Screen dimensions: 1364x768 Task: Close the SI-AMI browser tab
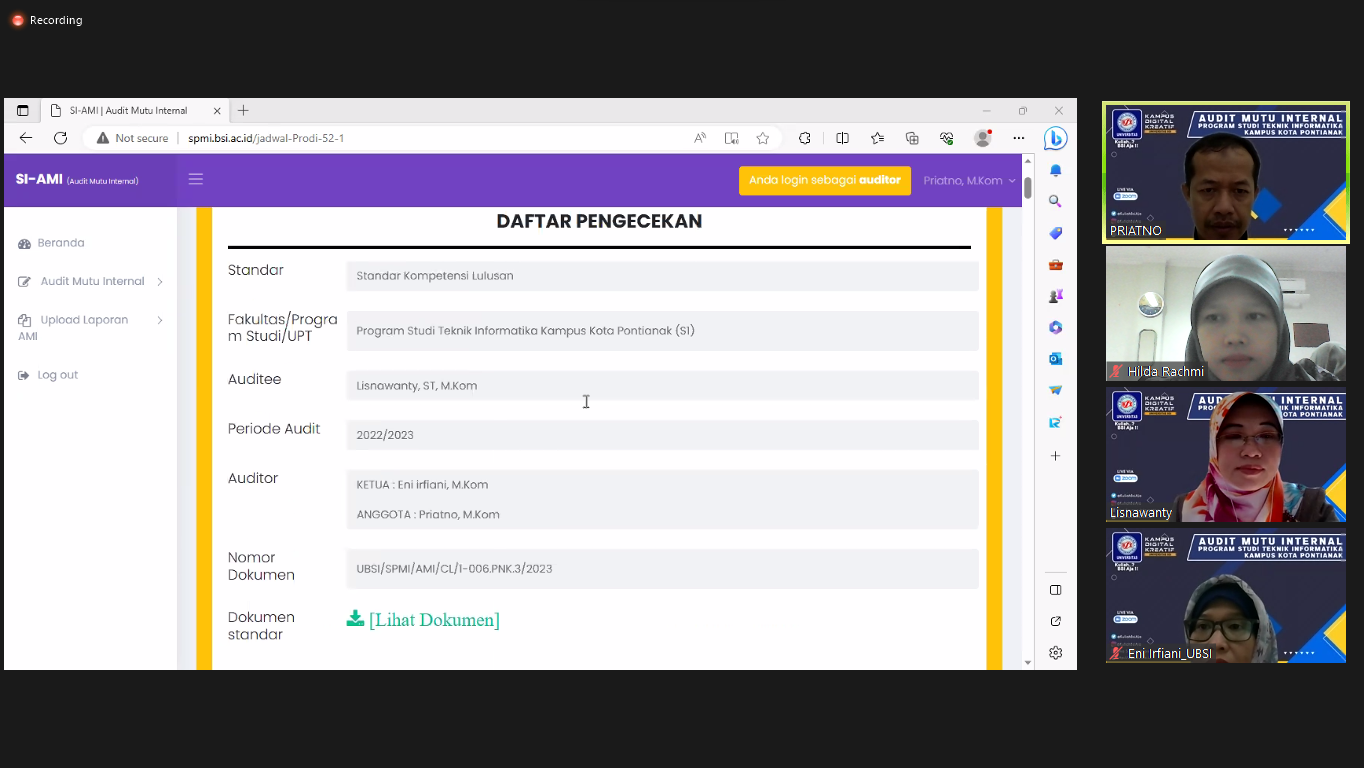(217, 111)
